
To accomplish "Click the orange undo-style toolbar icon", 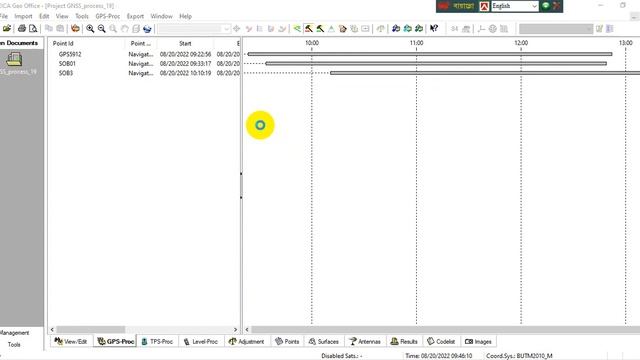I will [75, 29].
